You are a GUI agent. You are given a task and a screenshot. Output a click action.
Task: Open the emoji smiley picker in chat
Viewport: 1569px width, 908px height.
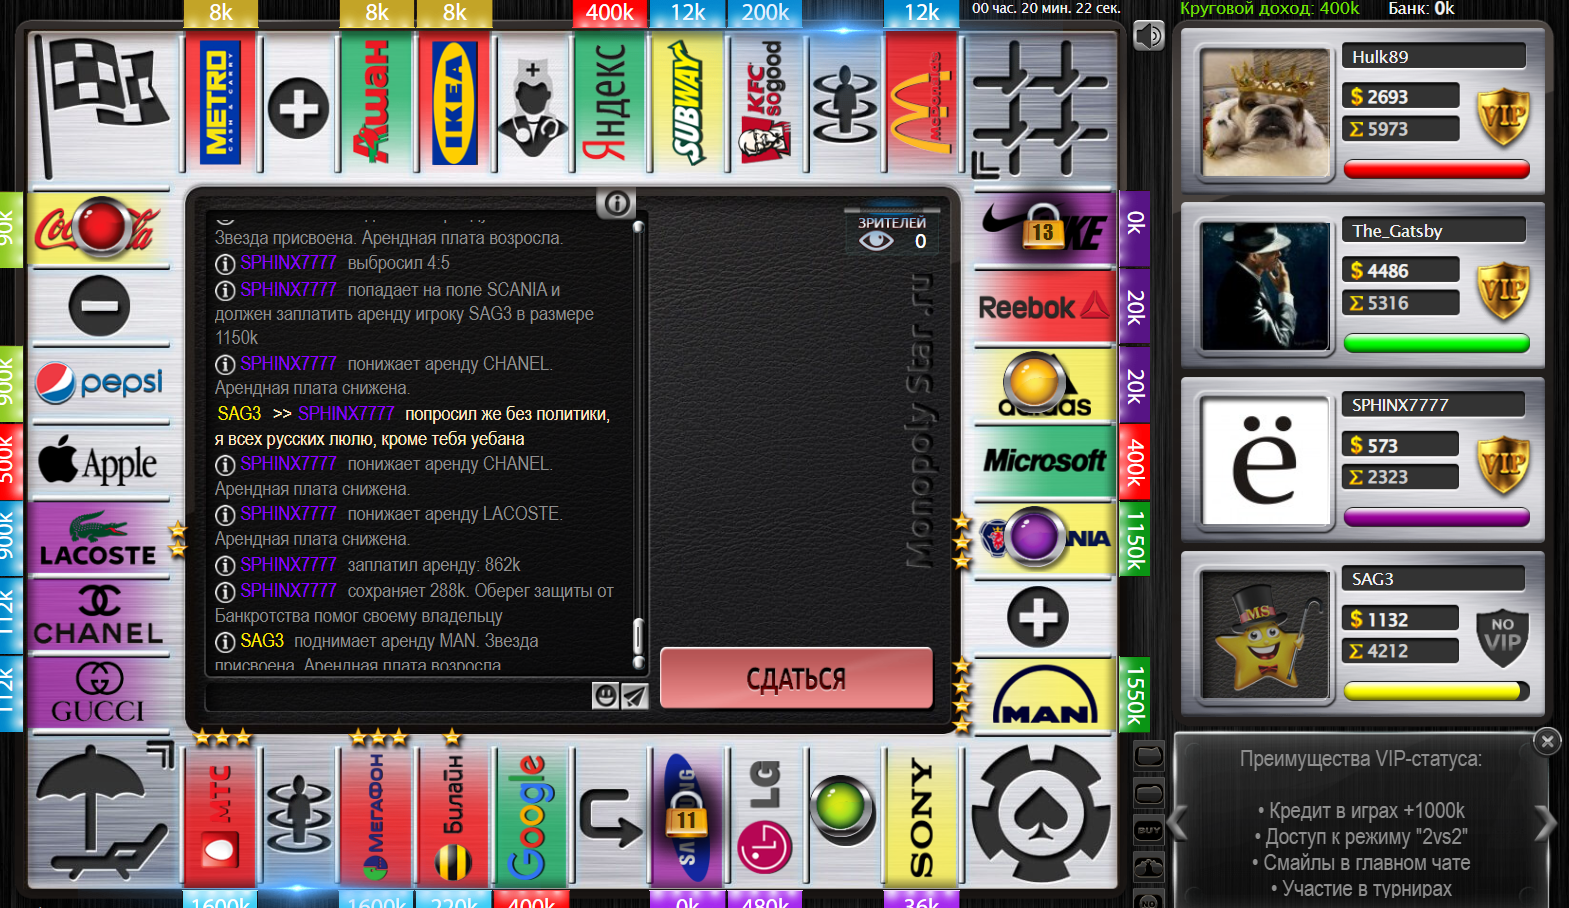pyautogui.click(x=605, y=695)
